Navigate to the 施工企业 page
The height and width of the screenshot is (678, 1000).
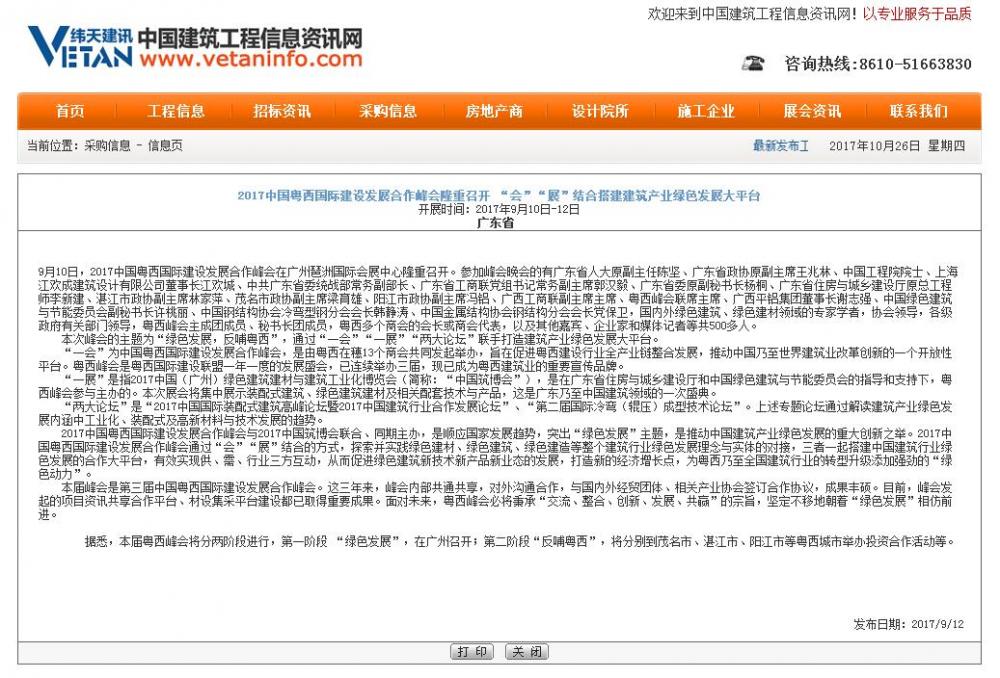point(706,111)
